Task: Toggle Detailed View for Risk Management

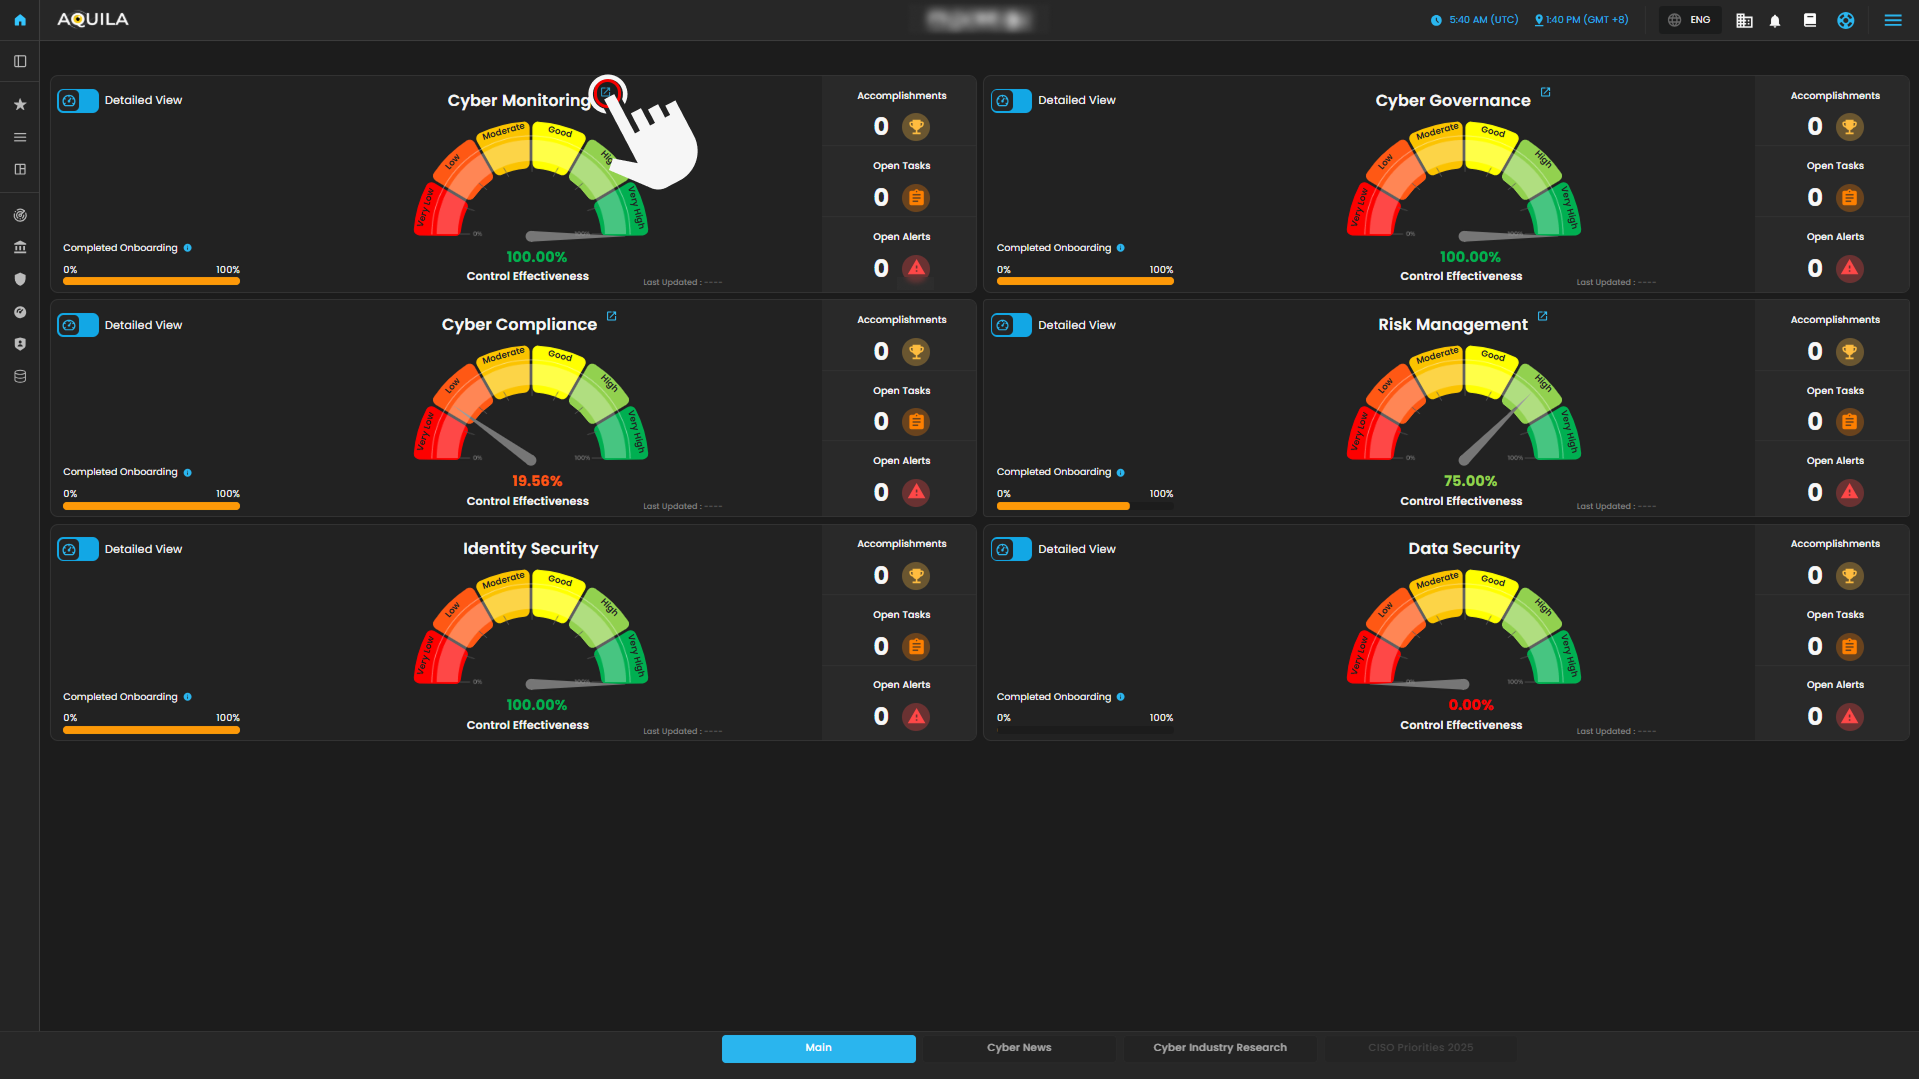Action: coord(1011,325)
